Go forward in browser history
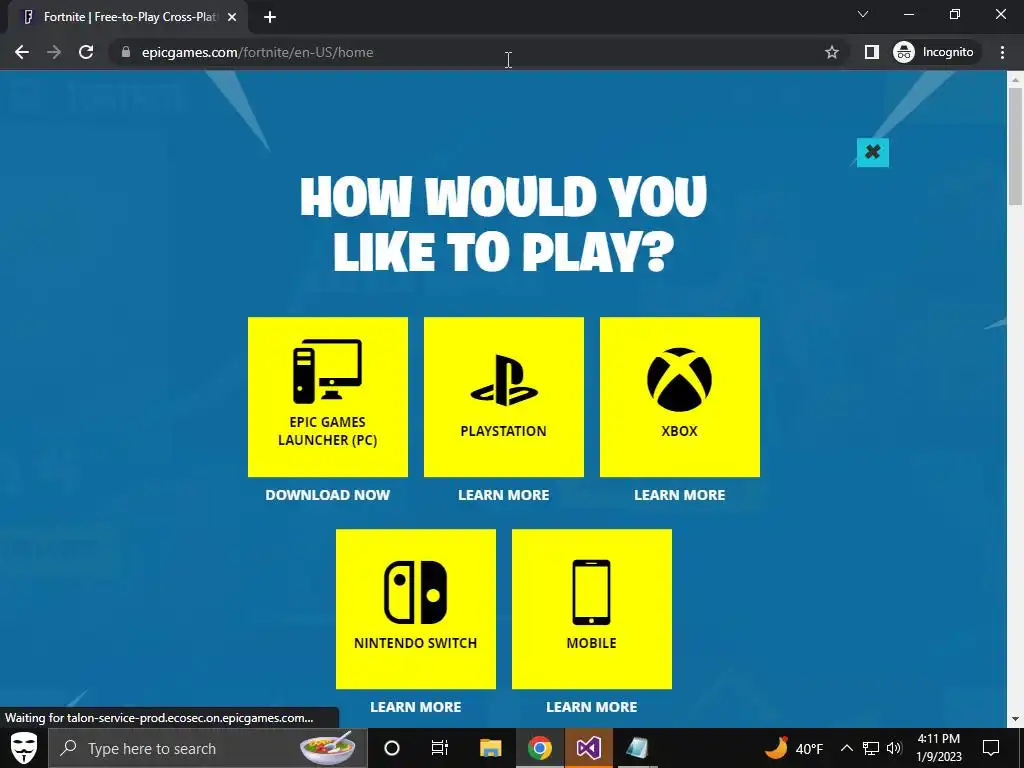This screenshot has height=768, width=1024. (x=54, y=52)
